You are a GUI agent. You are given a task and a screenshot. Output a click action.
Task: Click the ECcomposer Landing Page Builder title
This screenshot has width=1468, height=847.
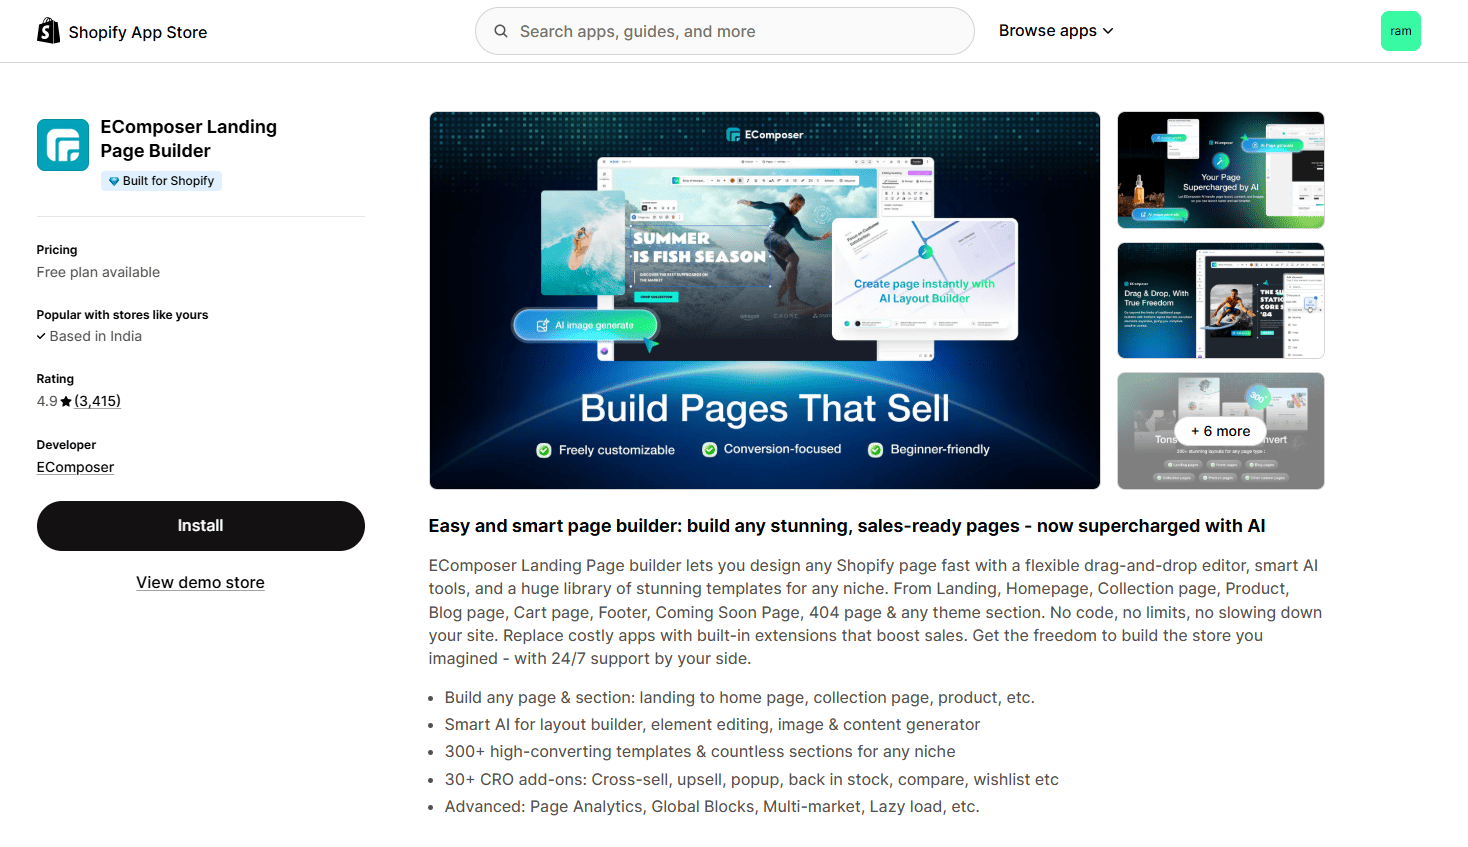click(x=189, y=139)
